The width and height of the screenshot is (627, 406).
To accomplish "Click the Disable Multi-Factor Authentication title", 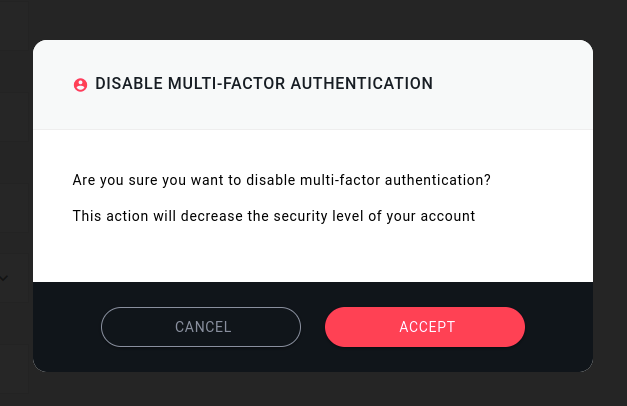I will (x=264, y=84).
